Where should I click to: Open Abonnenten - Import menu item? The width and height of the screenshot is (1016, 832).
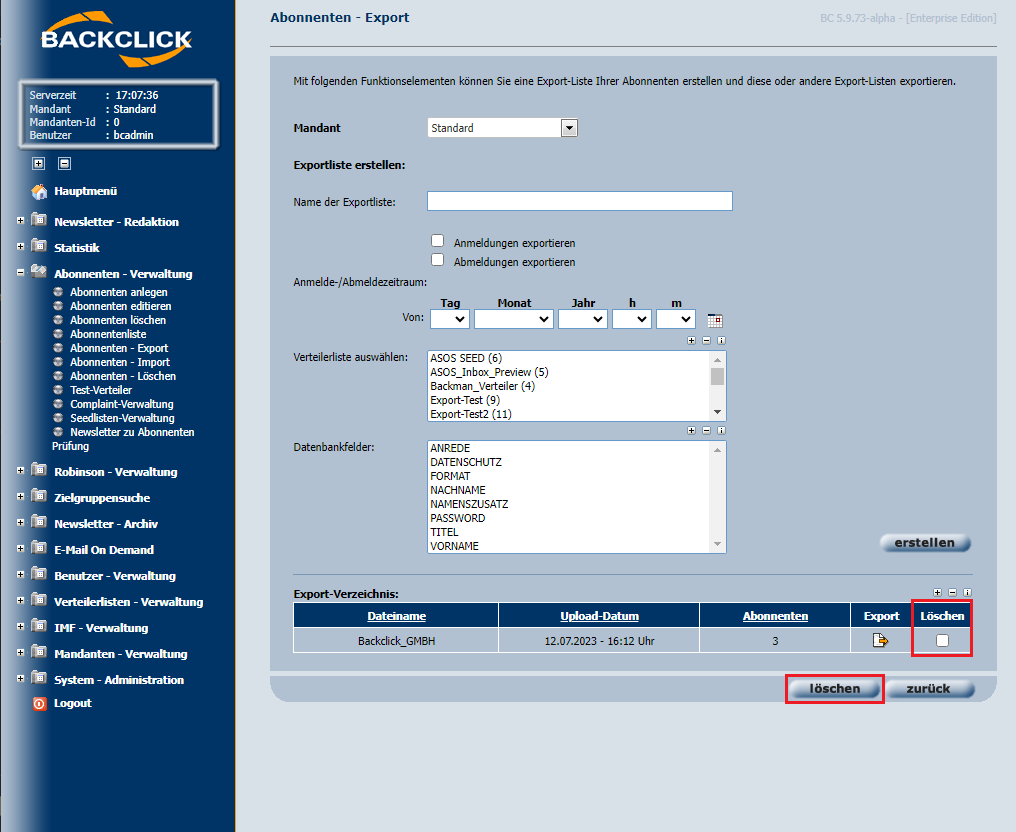coord(120,362)
